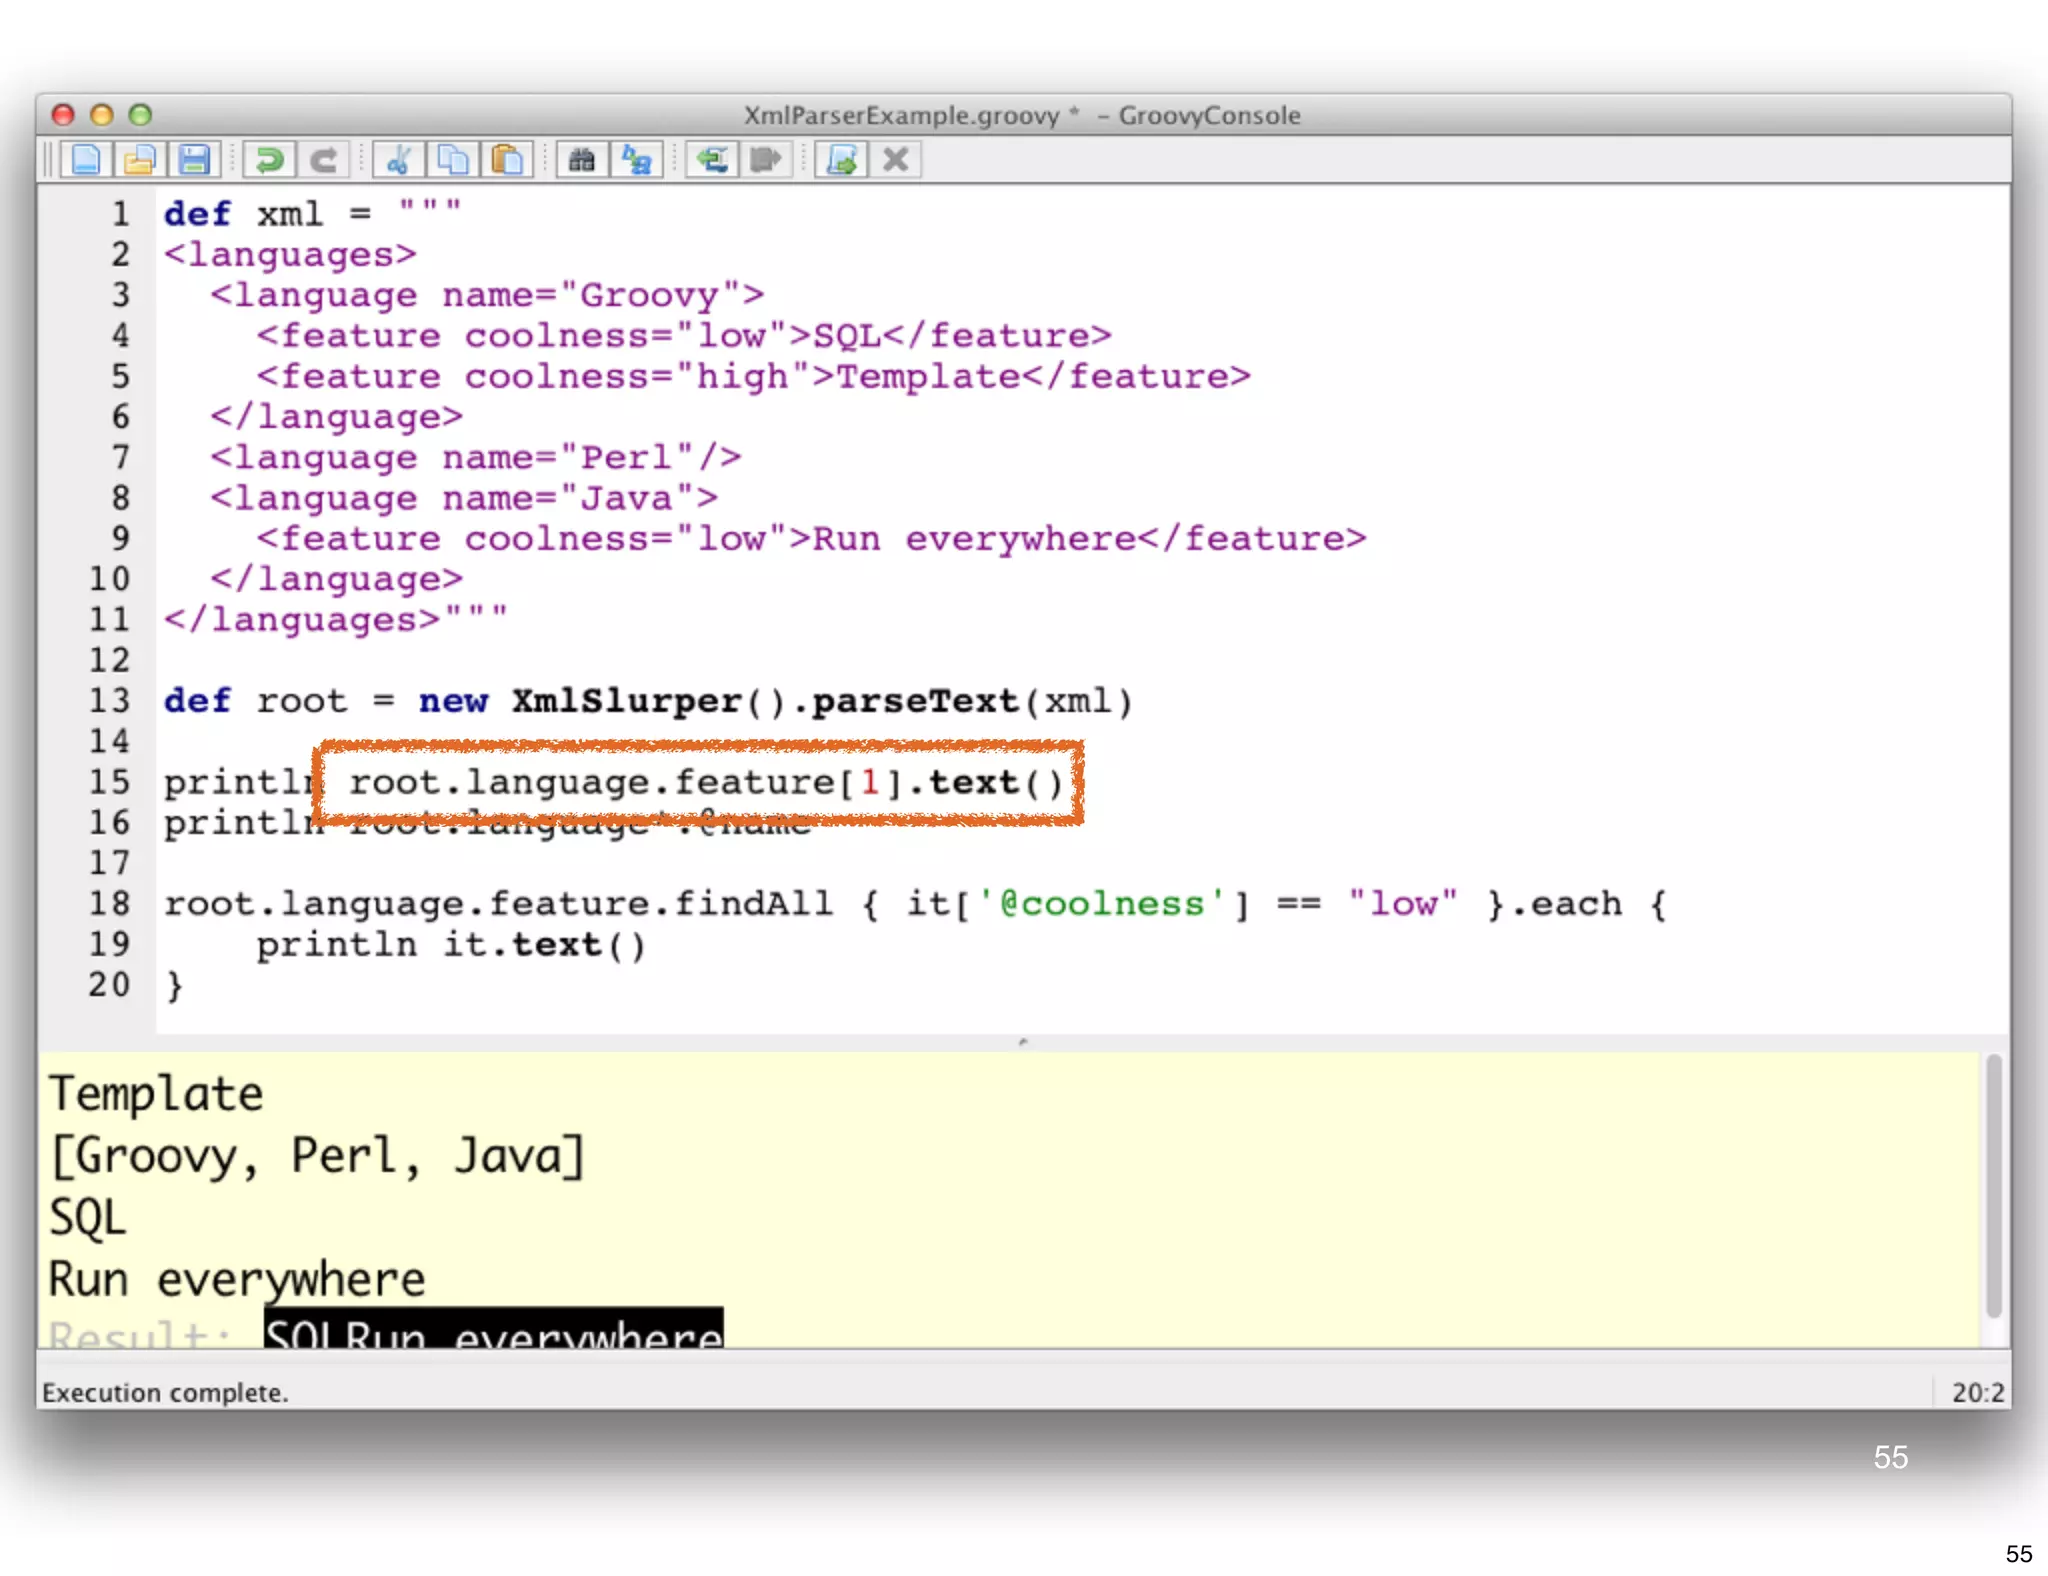The width and height of the screenshot is (2048, 1576).
Task: Paste using the clipboard icon
Action: (507, 160)
